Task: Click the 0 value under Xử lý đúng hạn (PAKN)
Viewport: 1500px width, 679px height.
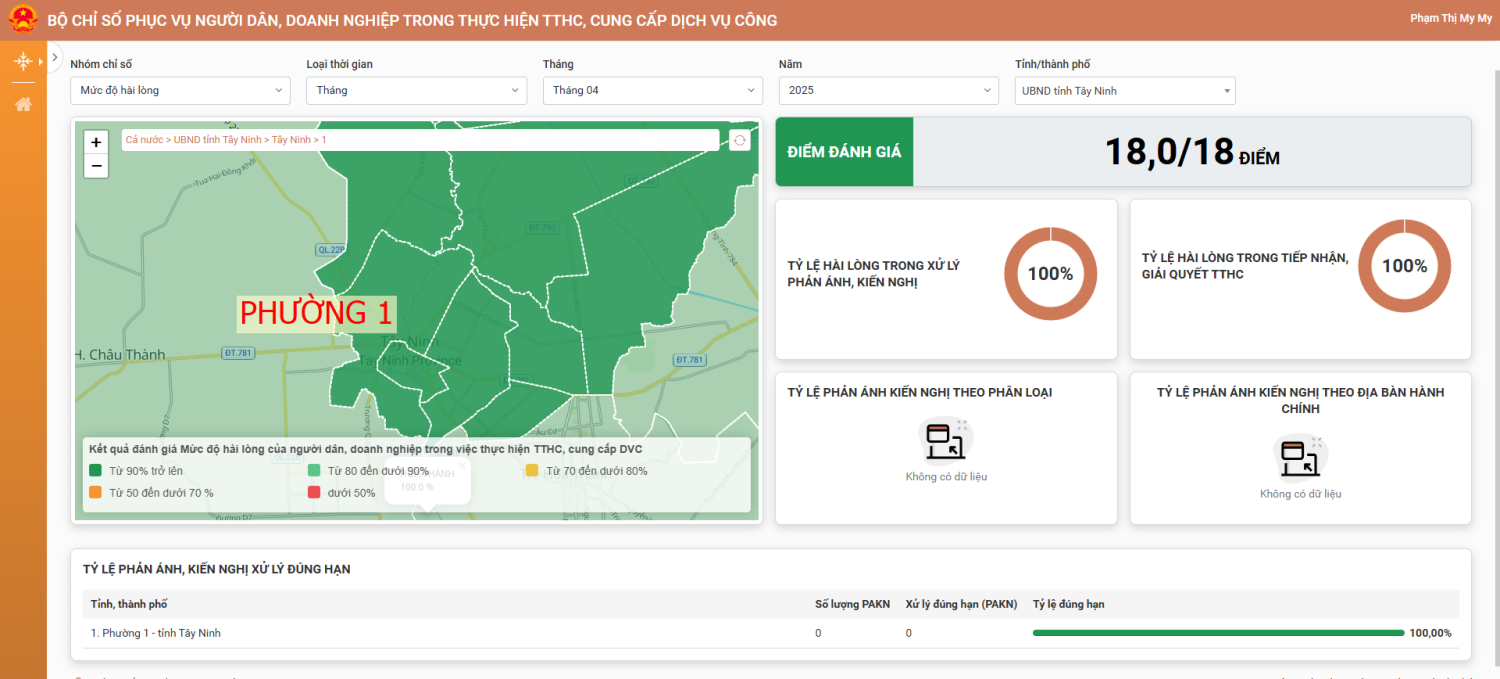Action: (909, 633)
